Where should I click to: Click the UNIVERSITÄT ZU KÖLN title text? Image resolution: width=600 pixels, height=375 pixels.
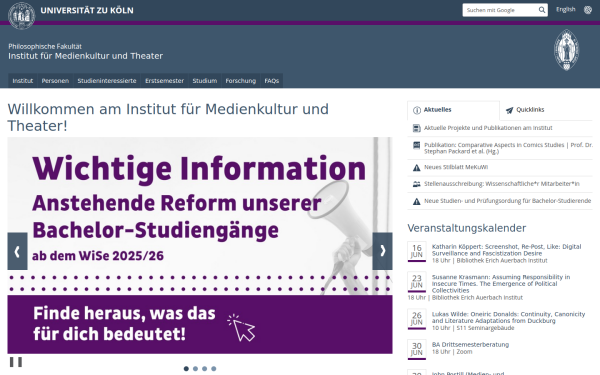[x=87, y=10]
